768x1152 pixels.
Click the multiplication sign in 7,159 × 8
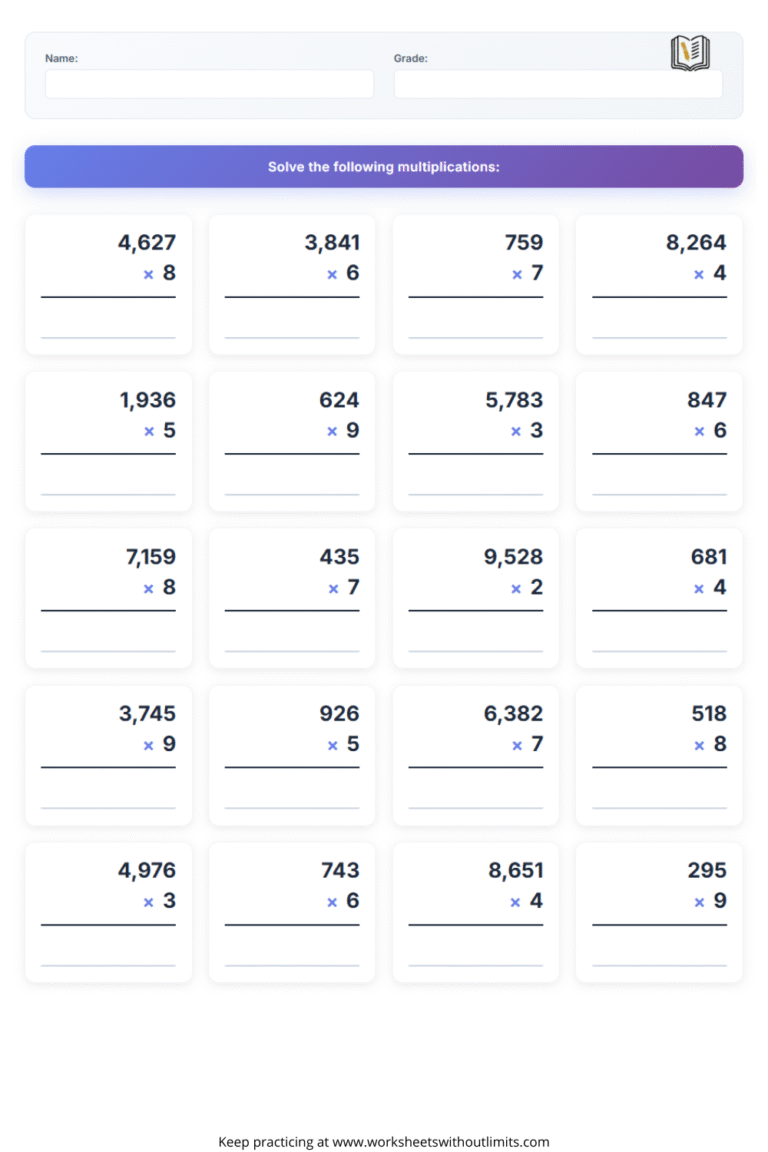[148, 589]
